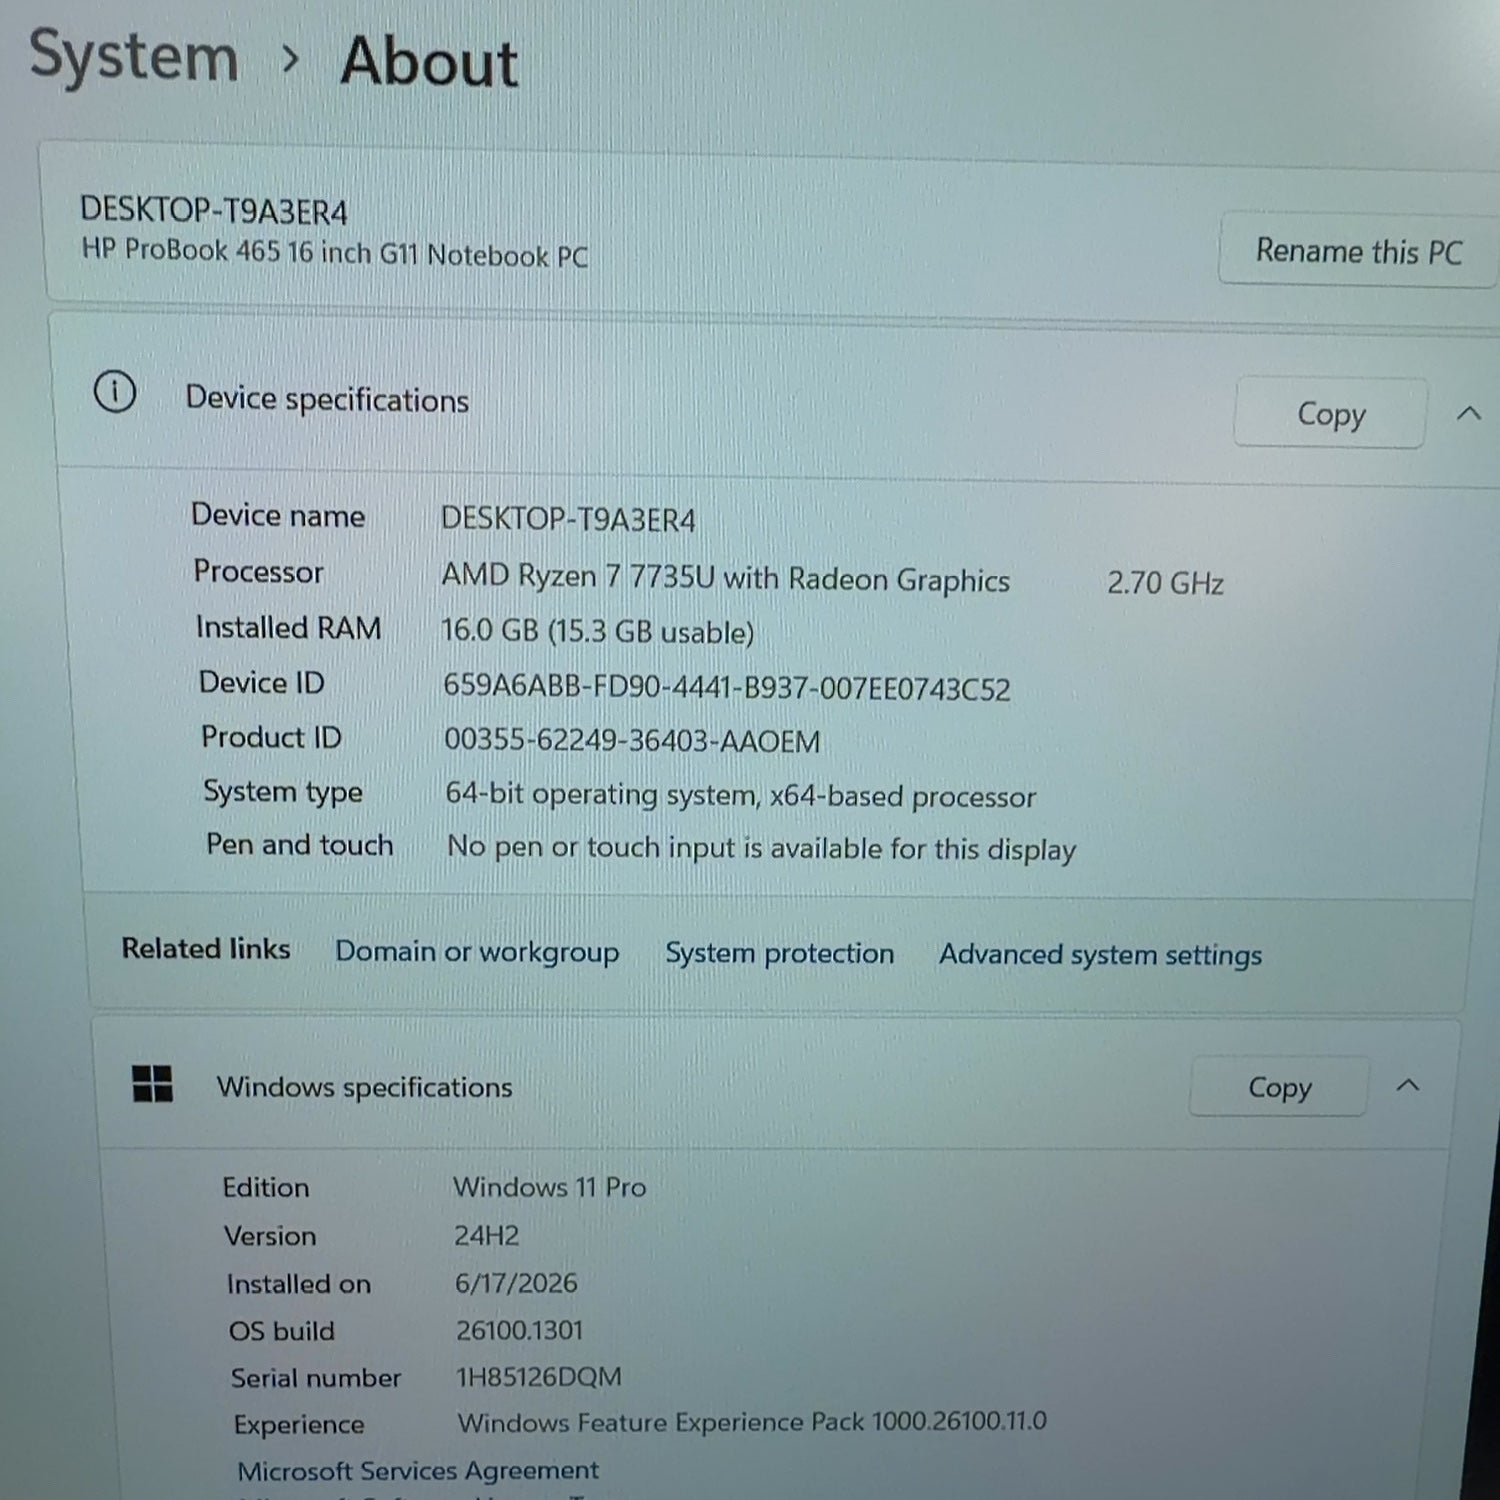
Task: Select the device name value DESKTOP-T9A3ER4 in specifications
Action: coord(568,519)
